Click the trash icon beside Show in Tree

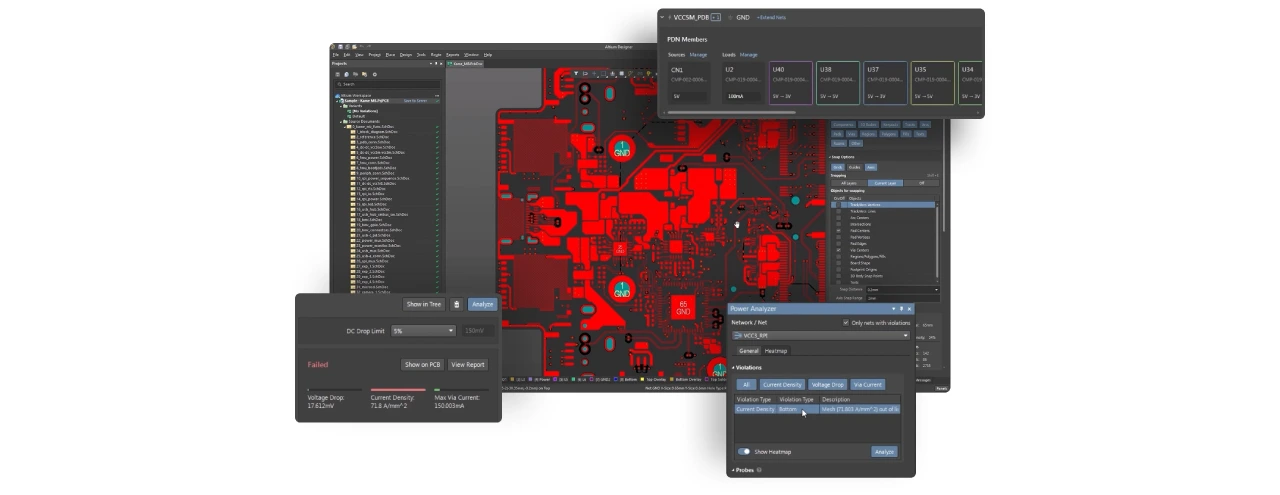tap(457, 304)
